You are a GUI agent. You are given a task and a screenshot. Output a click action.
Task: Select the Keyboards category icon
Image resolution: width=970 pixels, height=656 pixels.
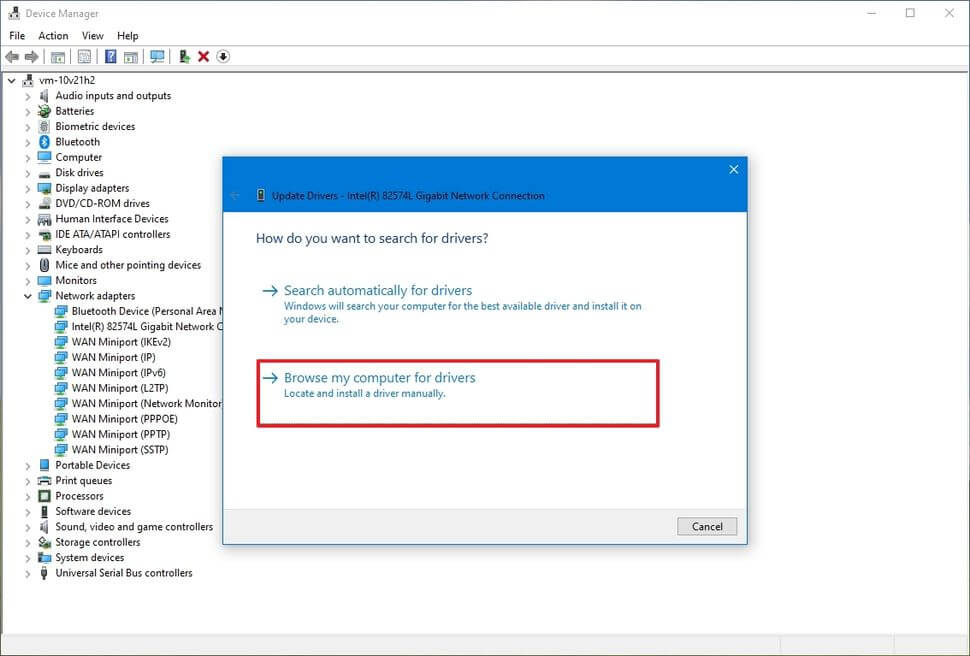[x=44, y=250]
